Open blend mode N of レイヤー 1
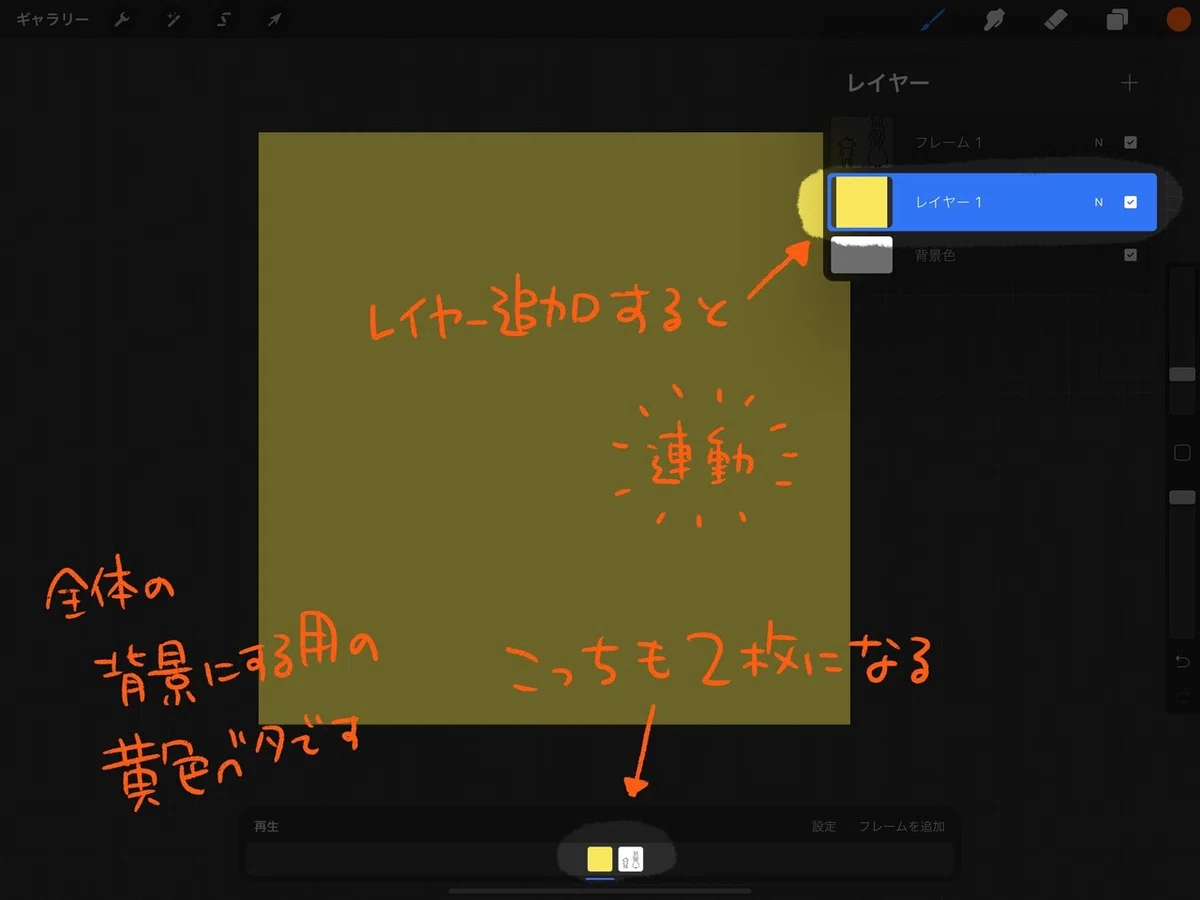Image resolution: width=1200 pixels, height=900 pixels. pos(1099,202)
